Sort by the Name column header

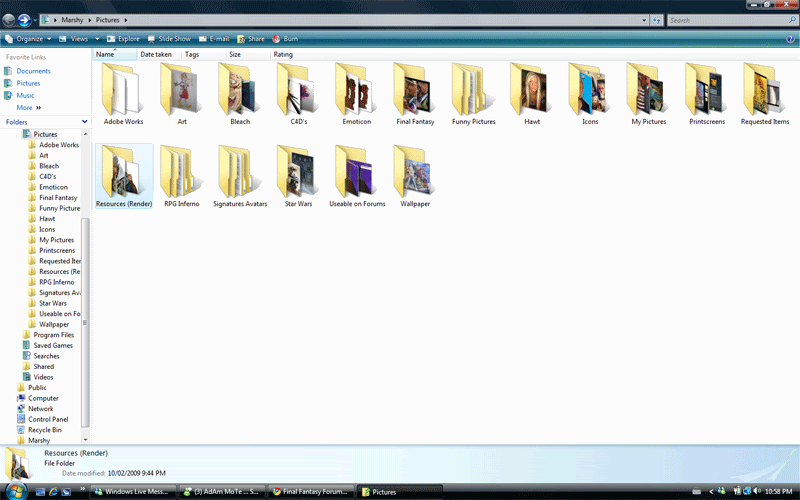point(115,54)
